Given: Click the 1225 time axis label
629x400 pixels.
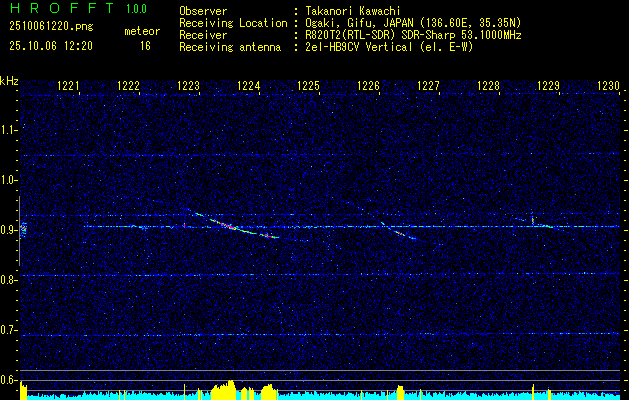Looking at the screenshot, I should (308, 86).
